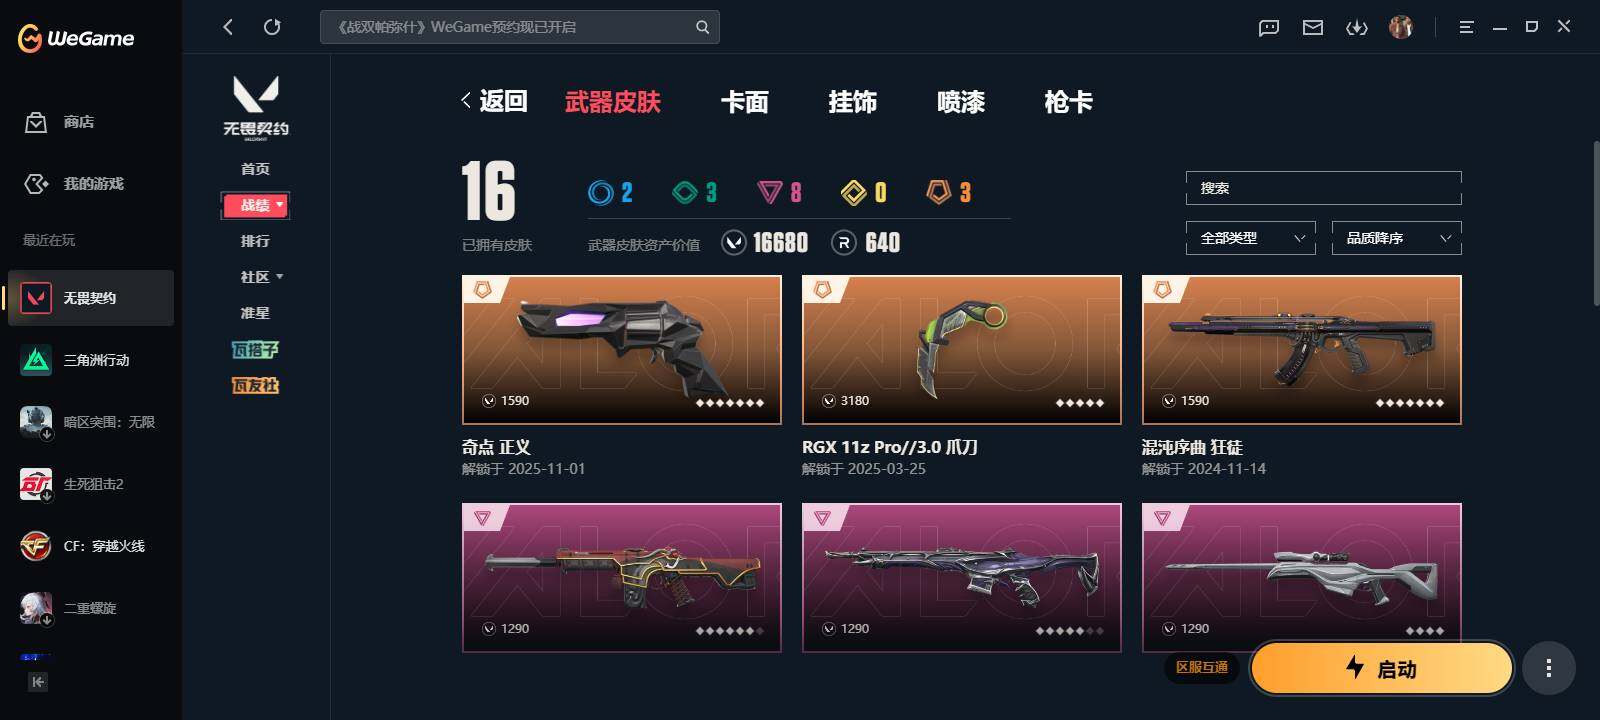Expand the 品质降序 sort dropdown
Screen dimensions: 1600x720
click(x=1397, y=238)
